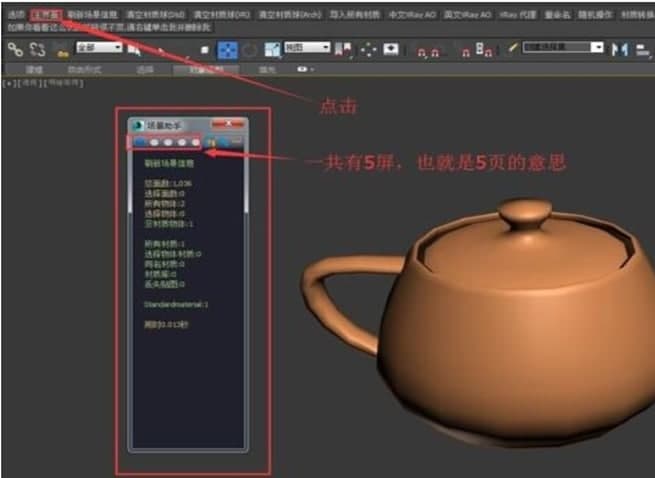The width and height of the screenshot is (655, 478).
Task: Click the 中文VRay AO menu item
Action: click(x=412, y=15)
